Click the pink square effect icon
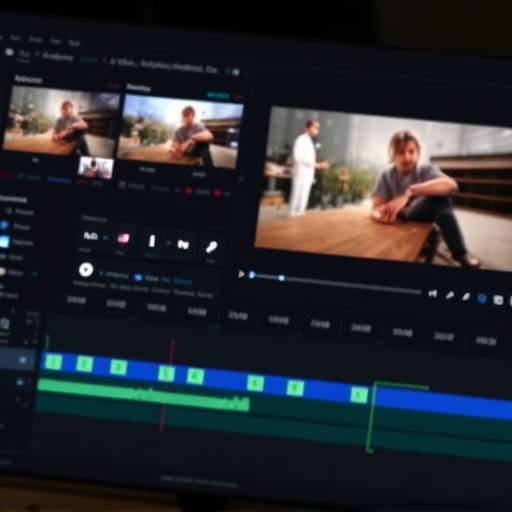Image resolution: width=512 pixels, height=512 pixels. 123,239
